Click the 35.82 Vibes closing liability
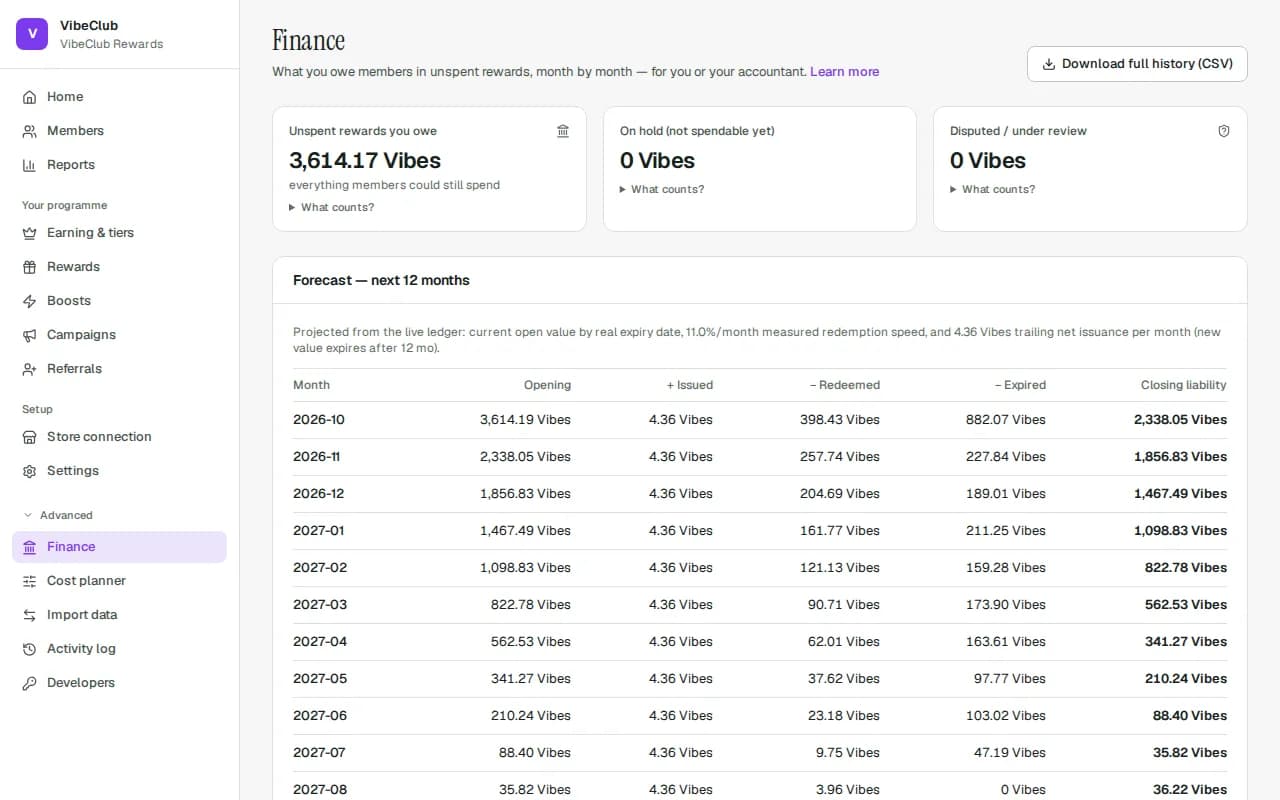The height and width of the screenshot is (800, 1280). [1189, 753]
